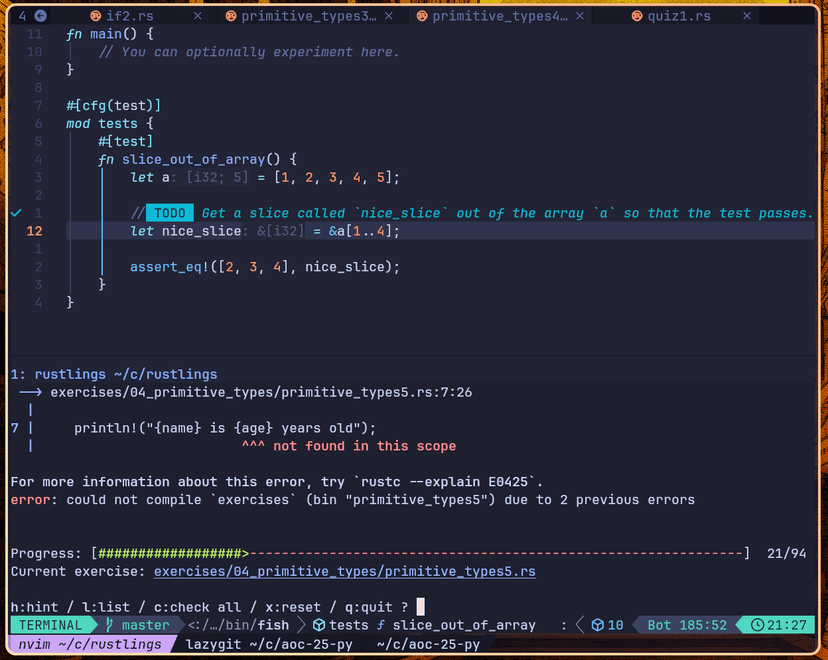Click the TODO highlighted comment tag
The image size is (828, 660).
[169, 213]
